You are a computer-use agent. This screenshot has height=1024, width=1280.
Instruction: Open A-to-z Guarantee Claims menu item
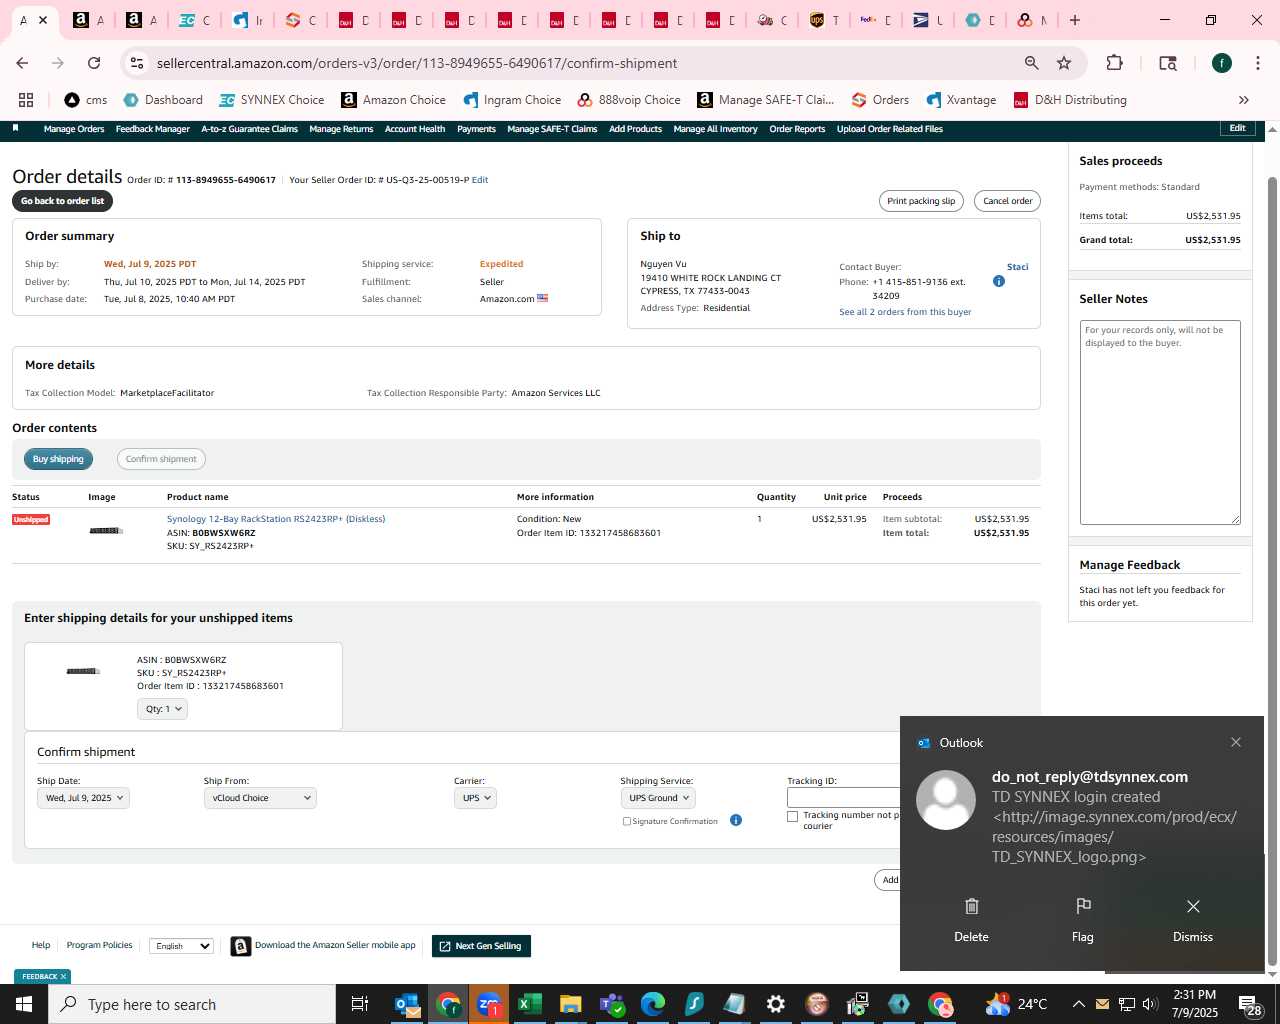(x=249, y=129)
